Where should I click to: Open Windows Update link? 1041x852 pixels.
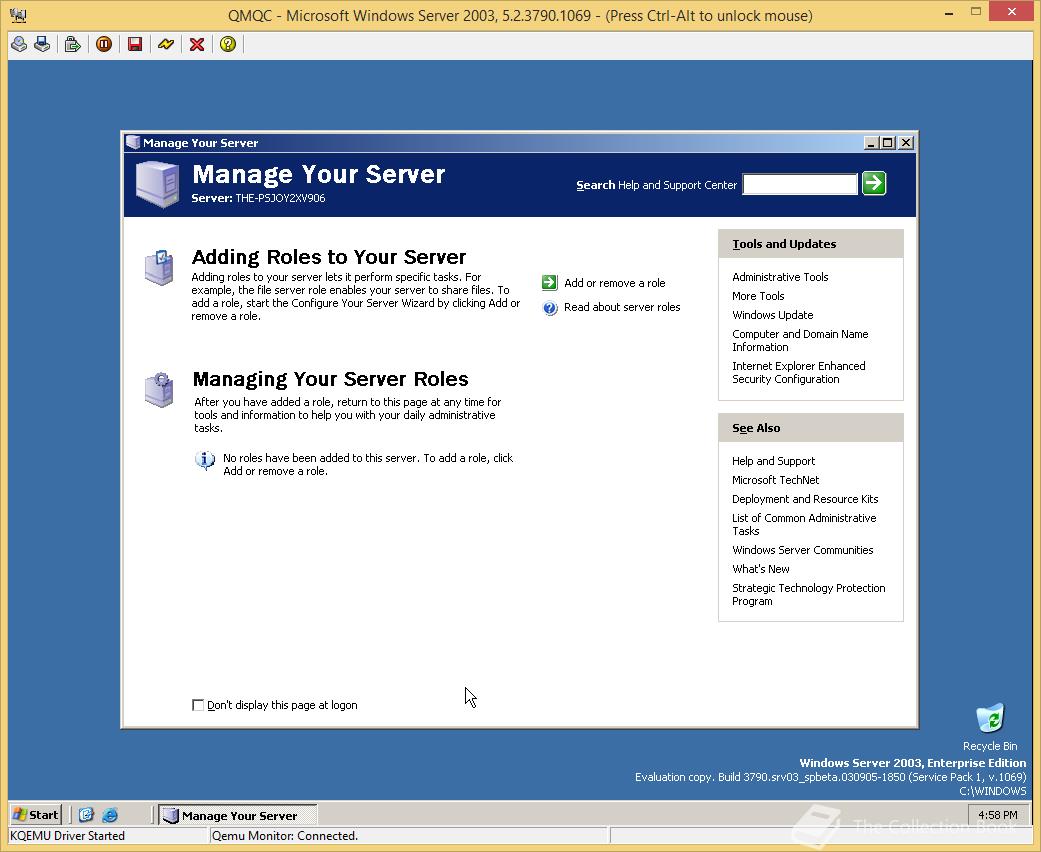(x=773, y=315)
